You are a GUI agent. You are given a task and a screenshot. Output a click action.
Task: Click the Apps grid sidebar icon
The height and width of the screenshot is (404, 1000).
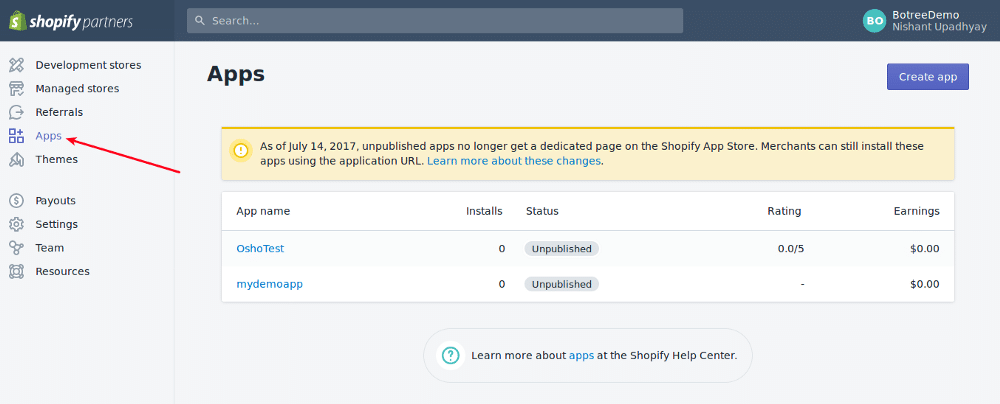tap(17, 136)
